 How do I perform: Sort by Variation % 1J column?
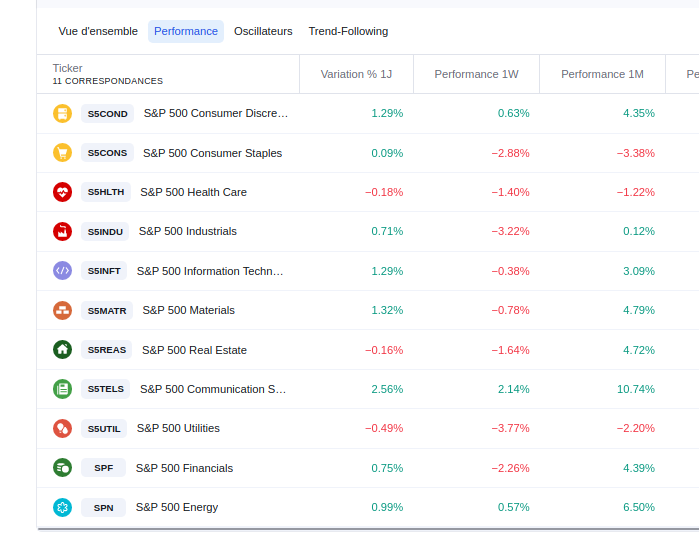356,74
